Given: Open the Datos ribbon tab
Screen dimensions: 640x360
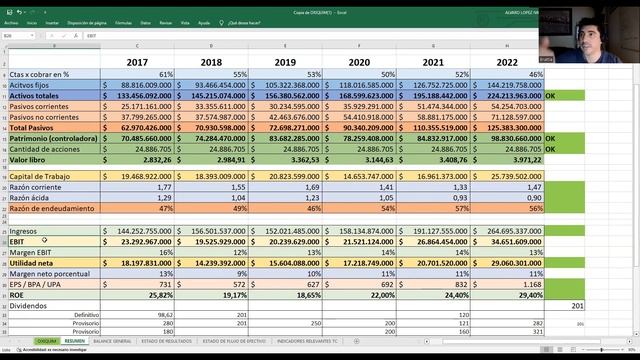Looking at the screenshot, I should point(146,23).
